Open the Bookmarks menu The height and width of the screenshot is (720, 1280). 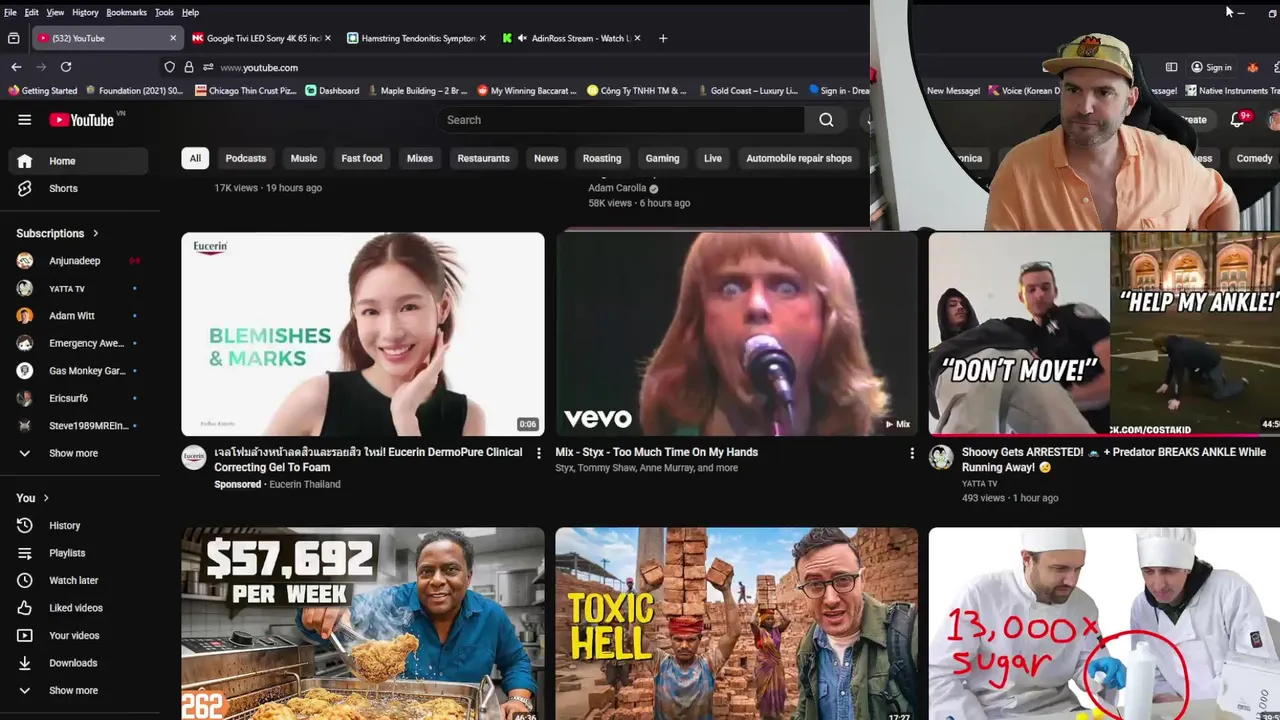(126, 12)
